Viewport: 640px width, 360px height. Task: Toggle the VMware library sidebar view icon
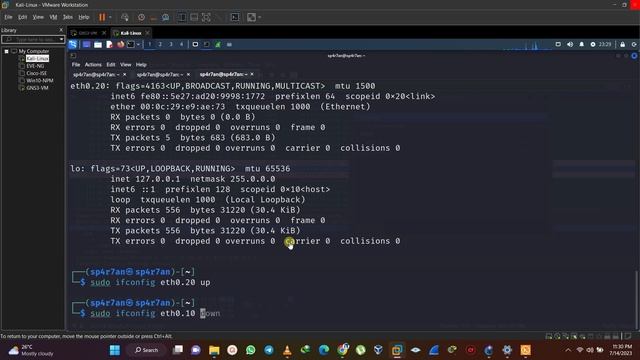click(x=182, y=17)
